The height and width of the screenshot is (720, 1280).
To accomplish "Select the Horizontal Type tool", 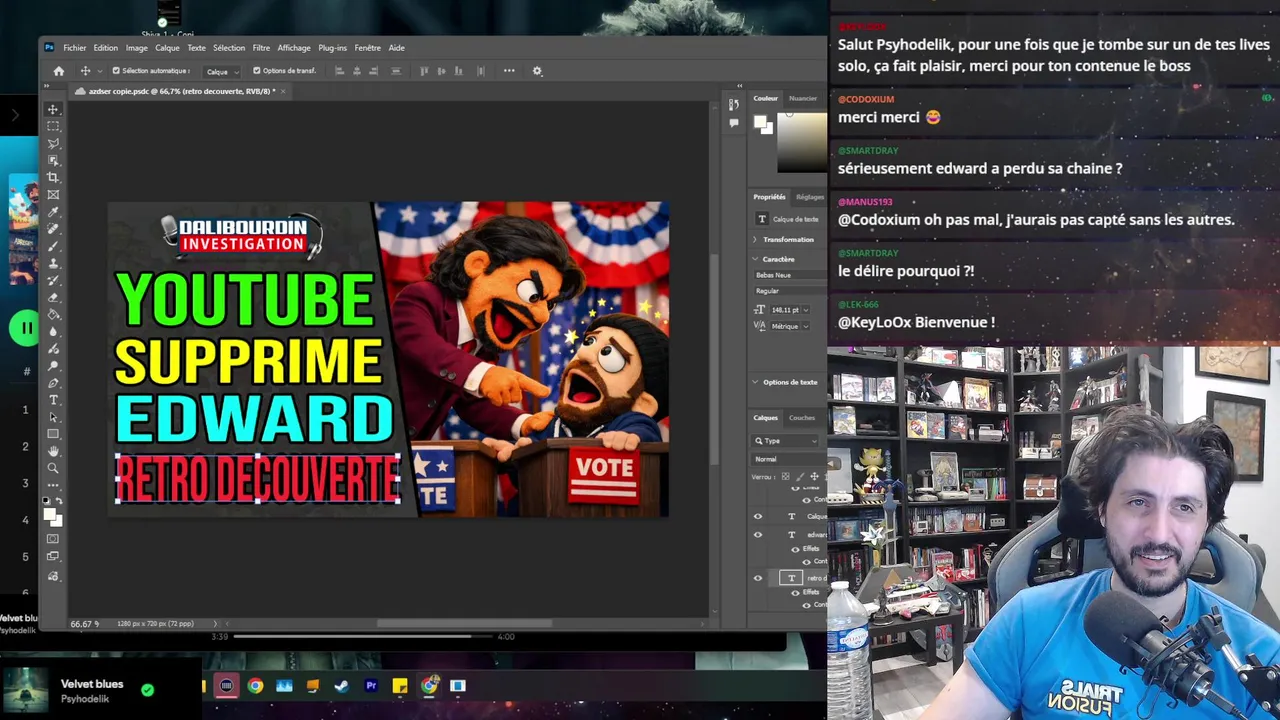I will click(53, 400).
